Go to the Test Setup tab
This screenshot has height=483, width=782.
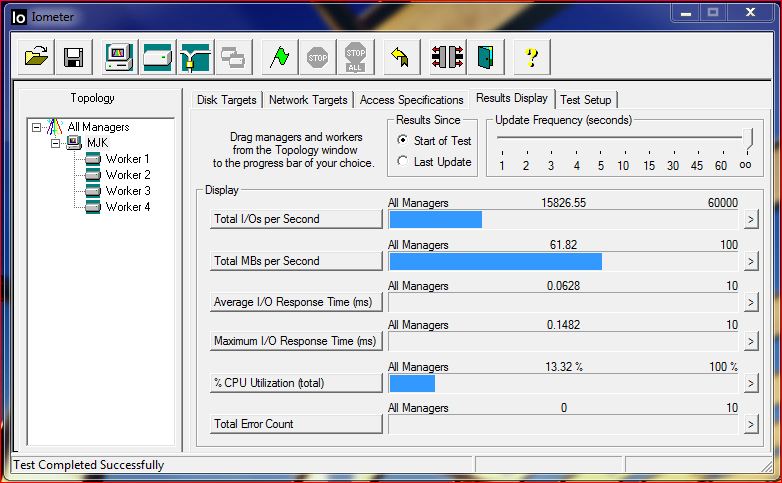(x=586, y=100)
